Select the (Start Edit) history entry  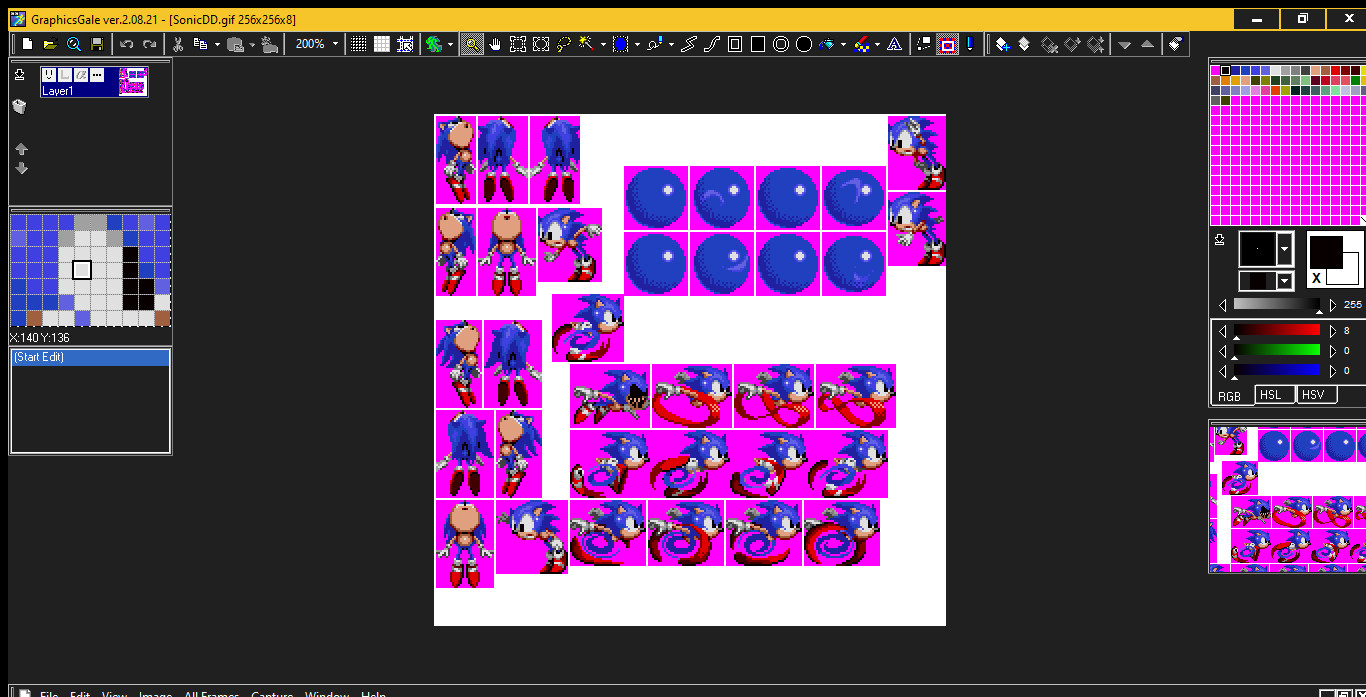pyautogui.click(x=90, y=357)
